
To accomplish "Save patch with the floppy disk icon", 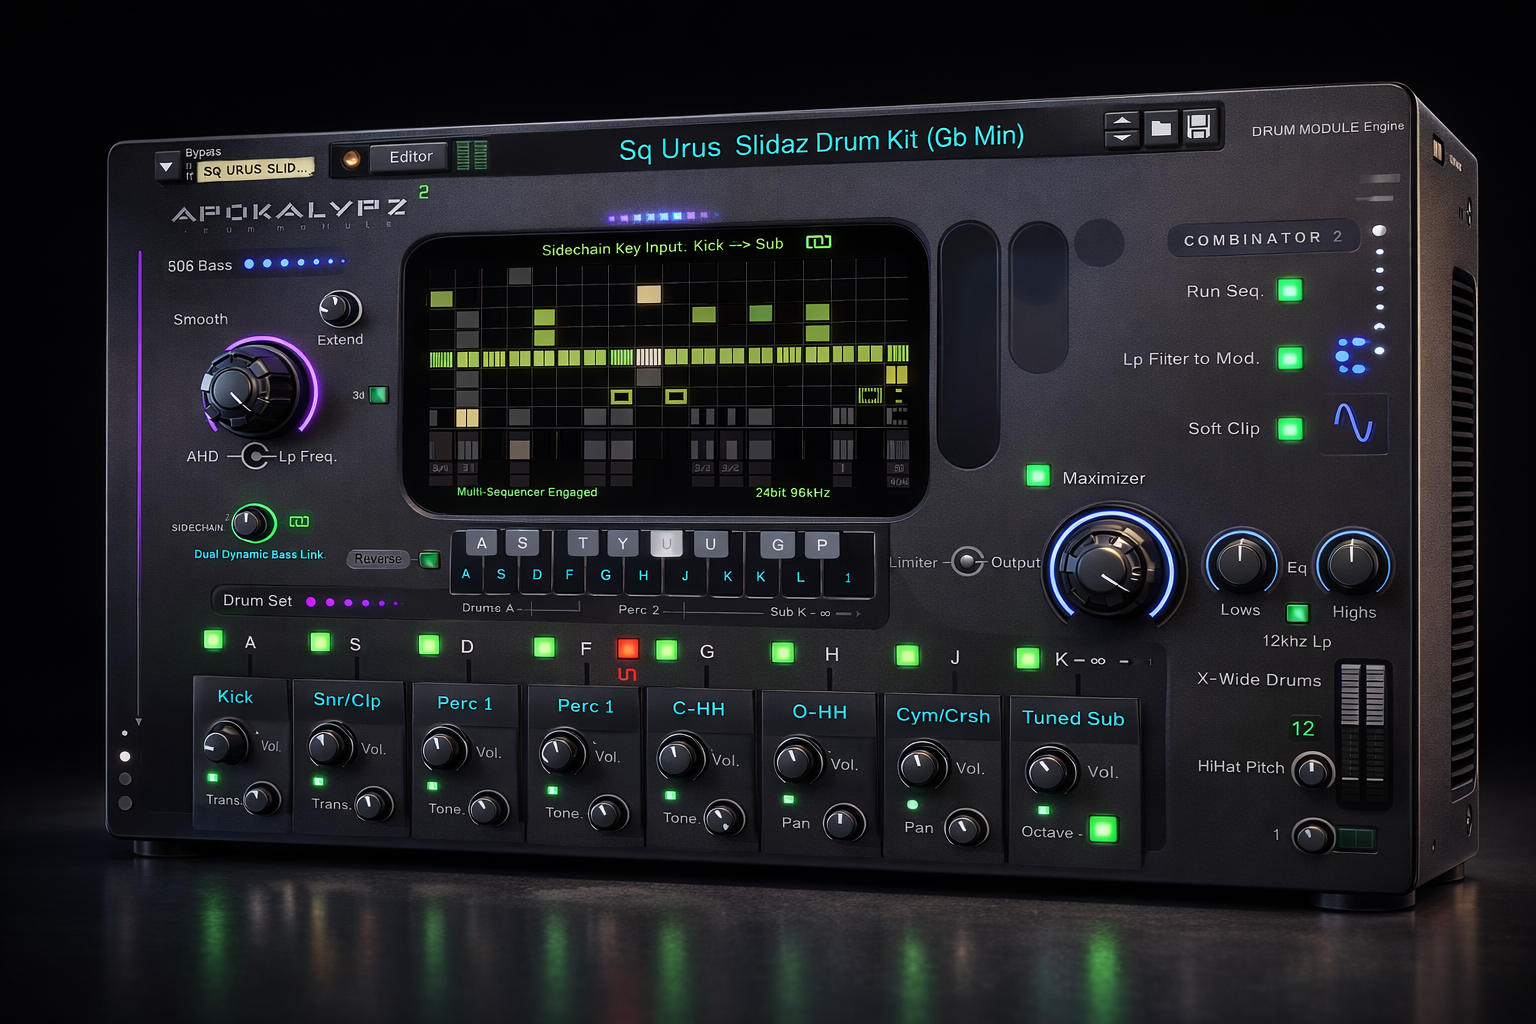I will click(1198, 126).
